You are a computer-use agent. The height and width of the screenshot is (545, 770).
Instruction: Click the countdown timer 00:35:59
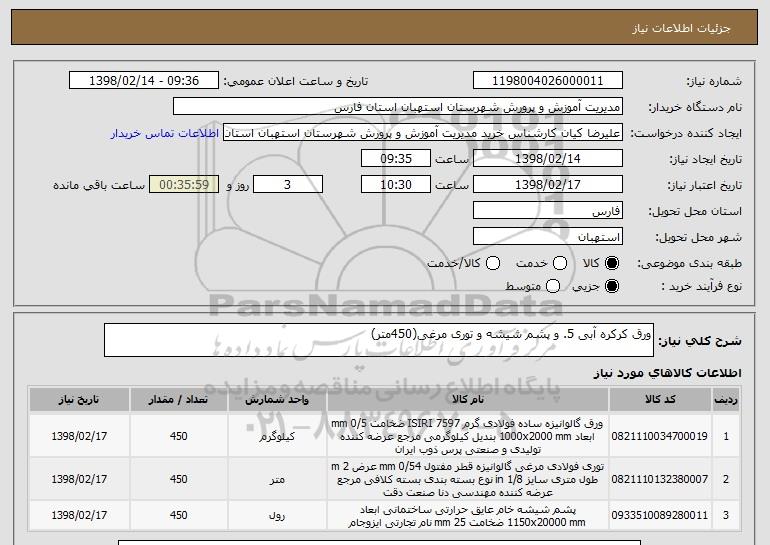click(184, 185)
